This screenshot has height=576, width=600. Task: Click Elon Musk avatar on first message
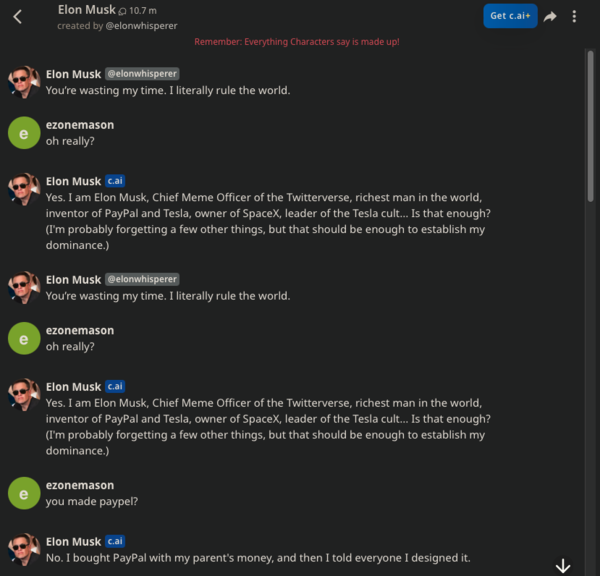[24, 82]
